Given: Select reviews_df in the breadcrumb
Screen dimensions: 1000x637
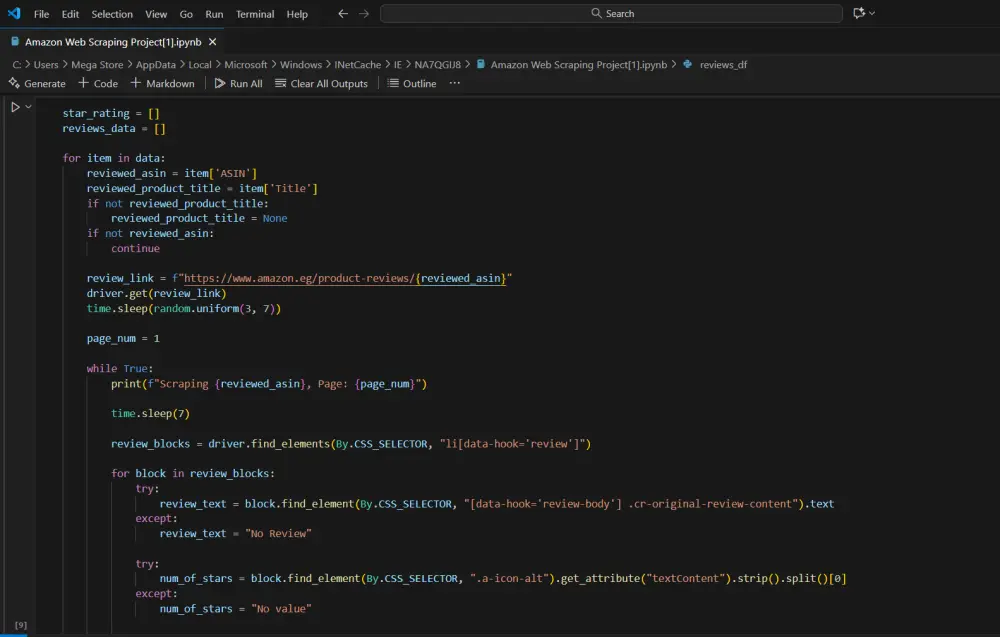Looking at the screenshot, I should [x=723, y=64].
